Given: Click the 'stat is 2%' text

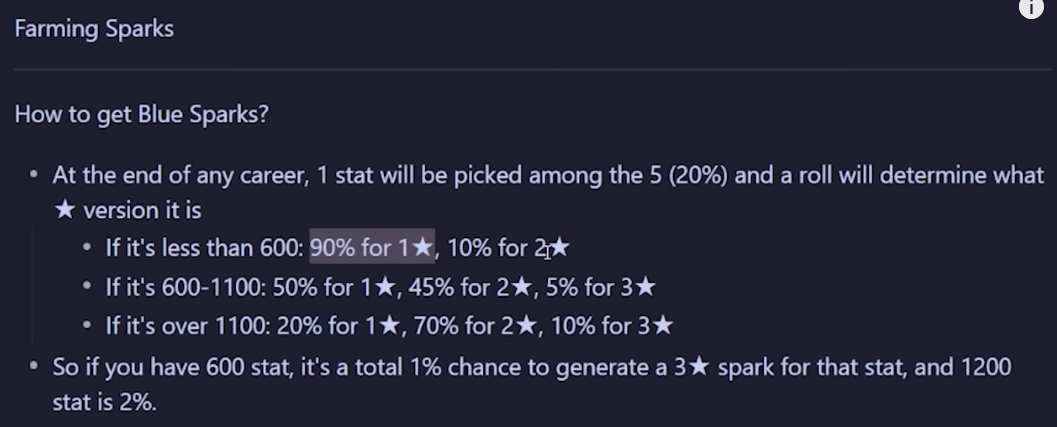Looking at the screenshot, I should [x=107, y=403].
